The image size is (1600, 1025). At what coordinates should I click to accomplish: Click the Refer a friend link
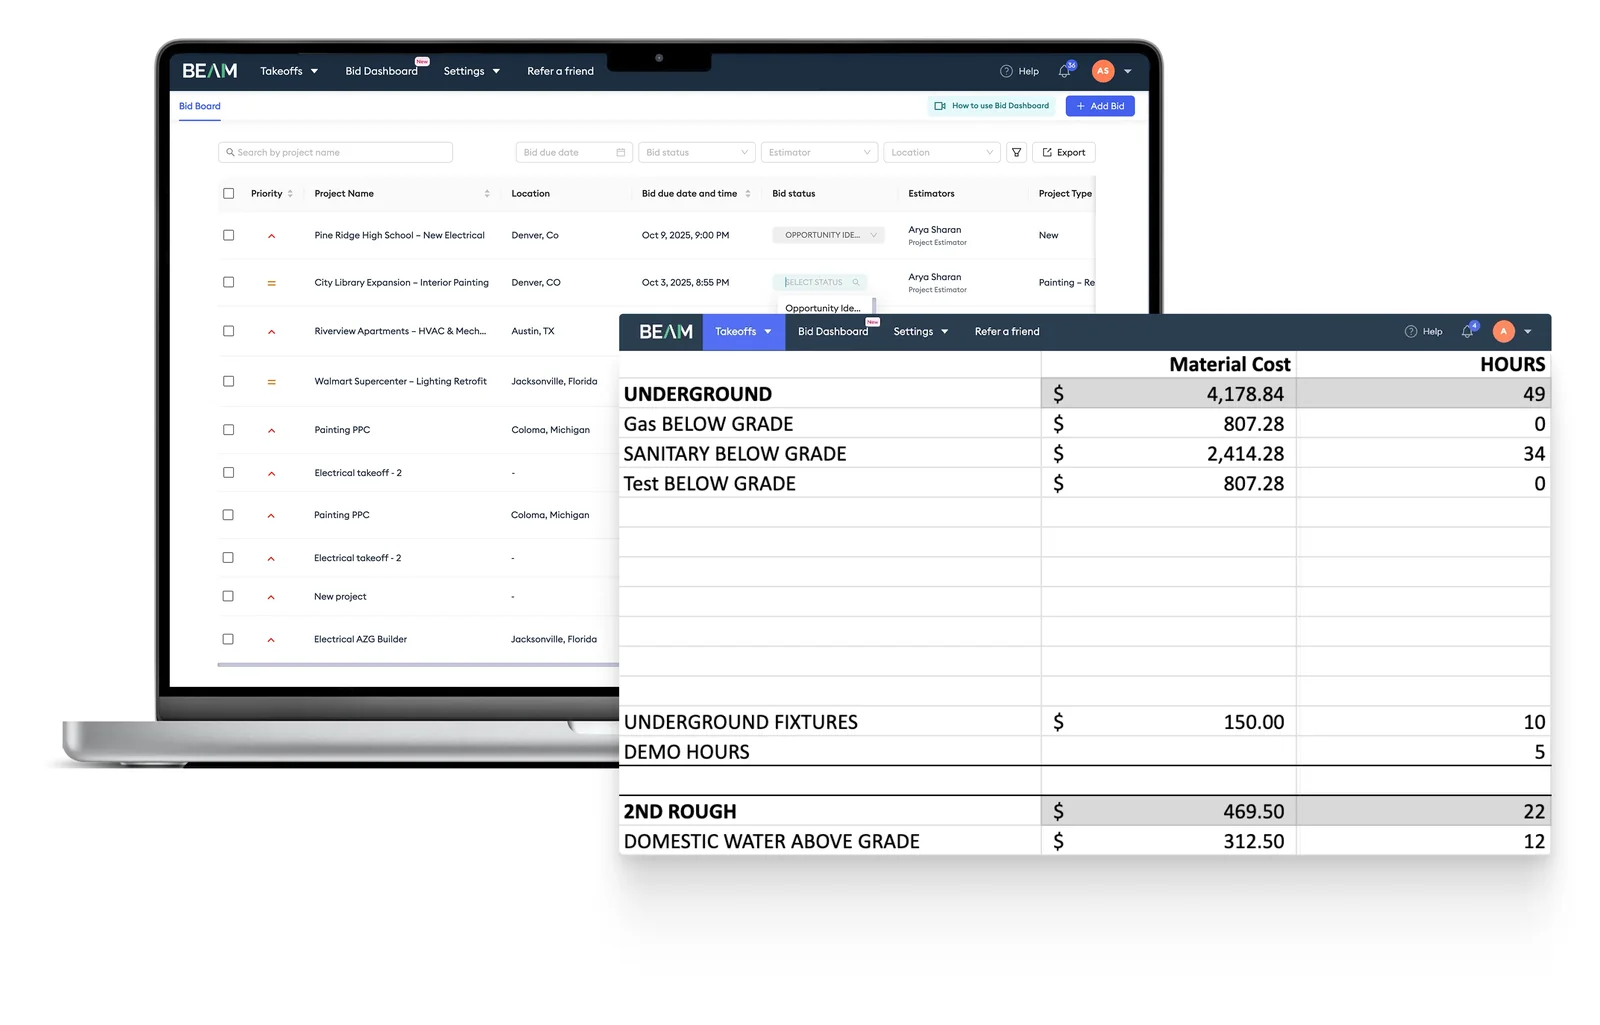pos(560,71)
